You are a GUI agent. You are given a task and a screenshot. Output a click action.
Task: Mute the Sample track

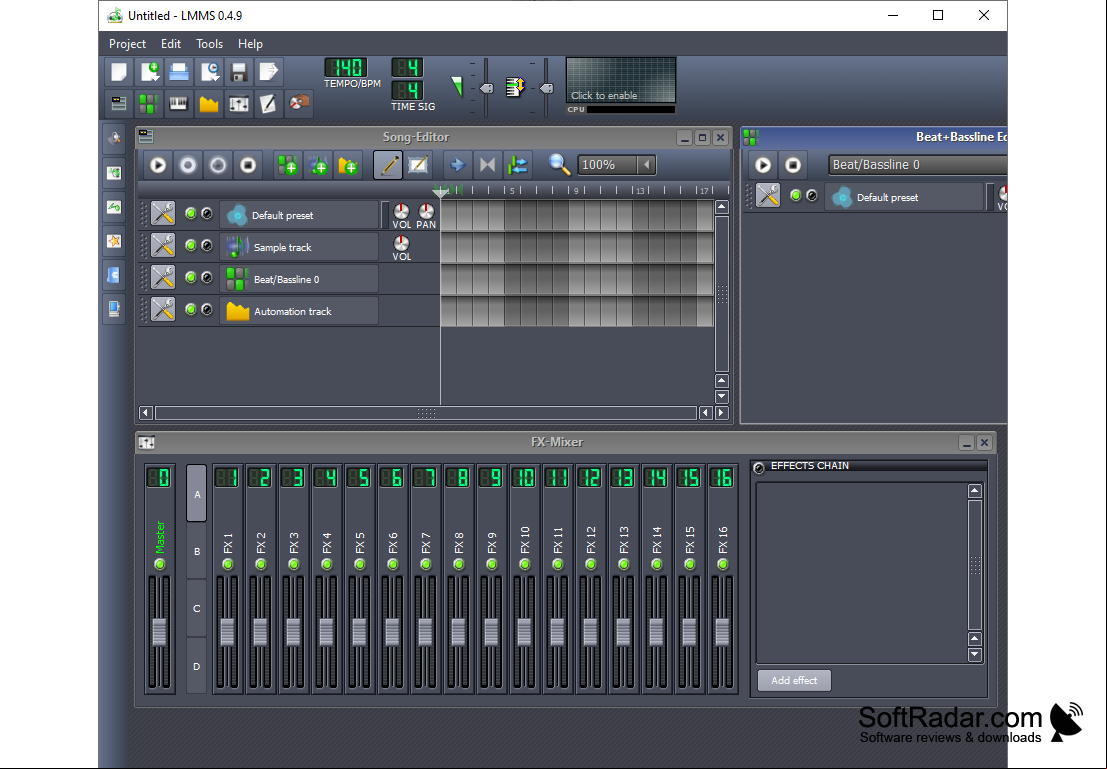pyautogui.click(x=191, y=246)
